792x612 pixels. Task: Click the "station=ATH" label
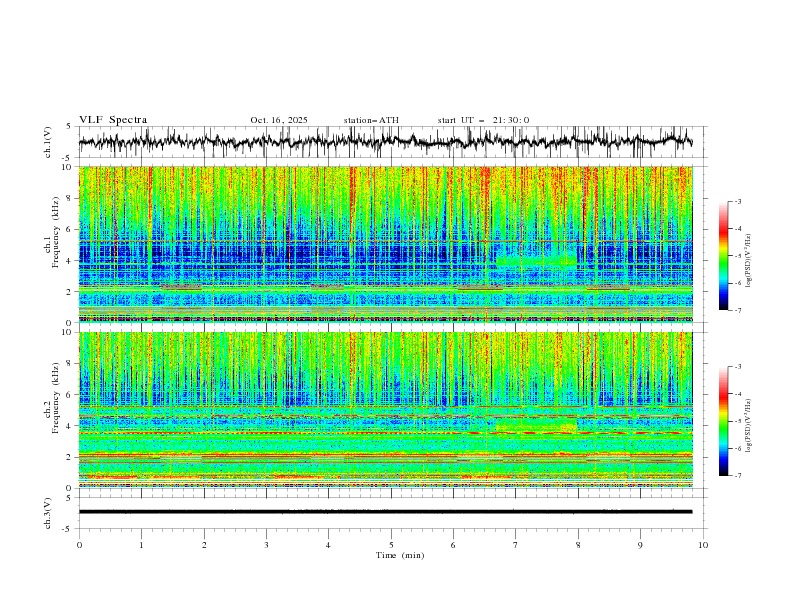371,120
